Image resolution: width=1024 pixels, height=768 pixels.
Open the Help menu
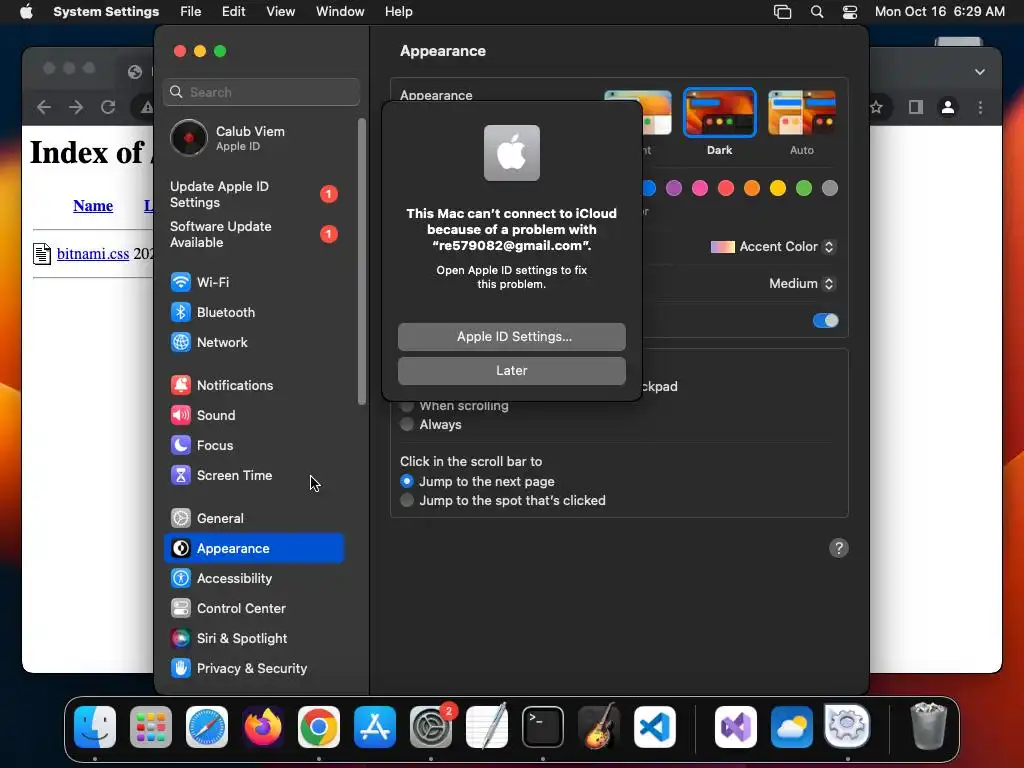398,12
